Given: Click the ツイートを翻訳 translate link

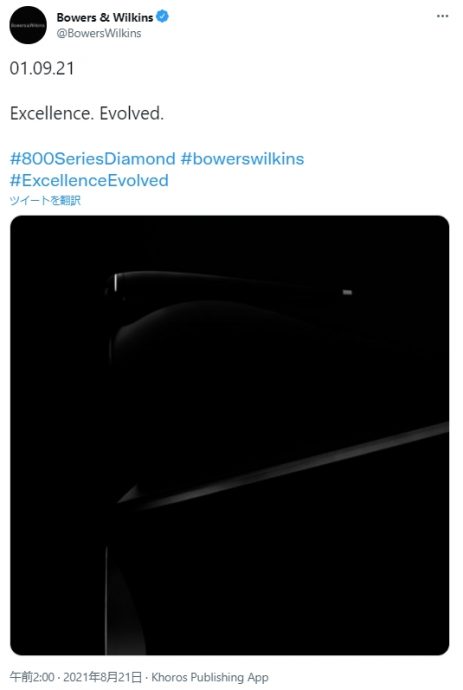Looking at the screenshot, I should click(x=45, y=201).
